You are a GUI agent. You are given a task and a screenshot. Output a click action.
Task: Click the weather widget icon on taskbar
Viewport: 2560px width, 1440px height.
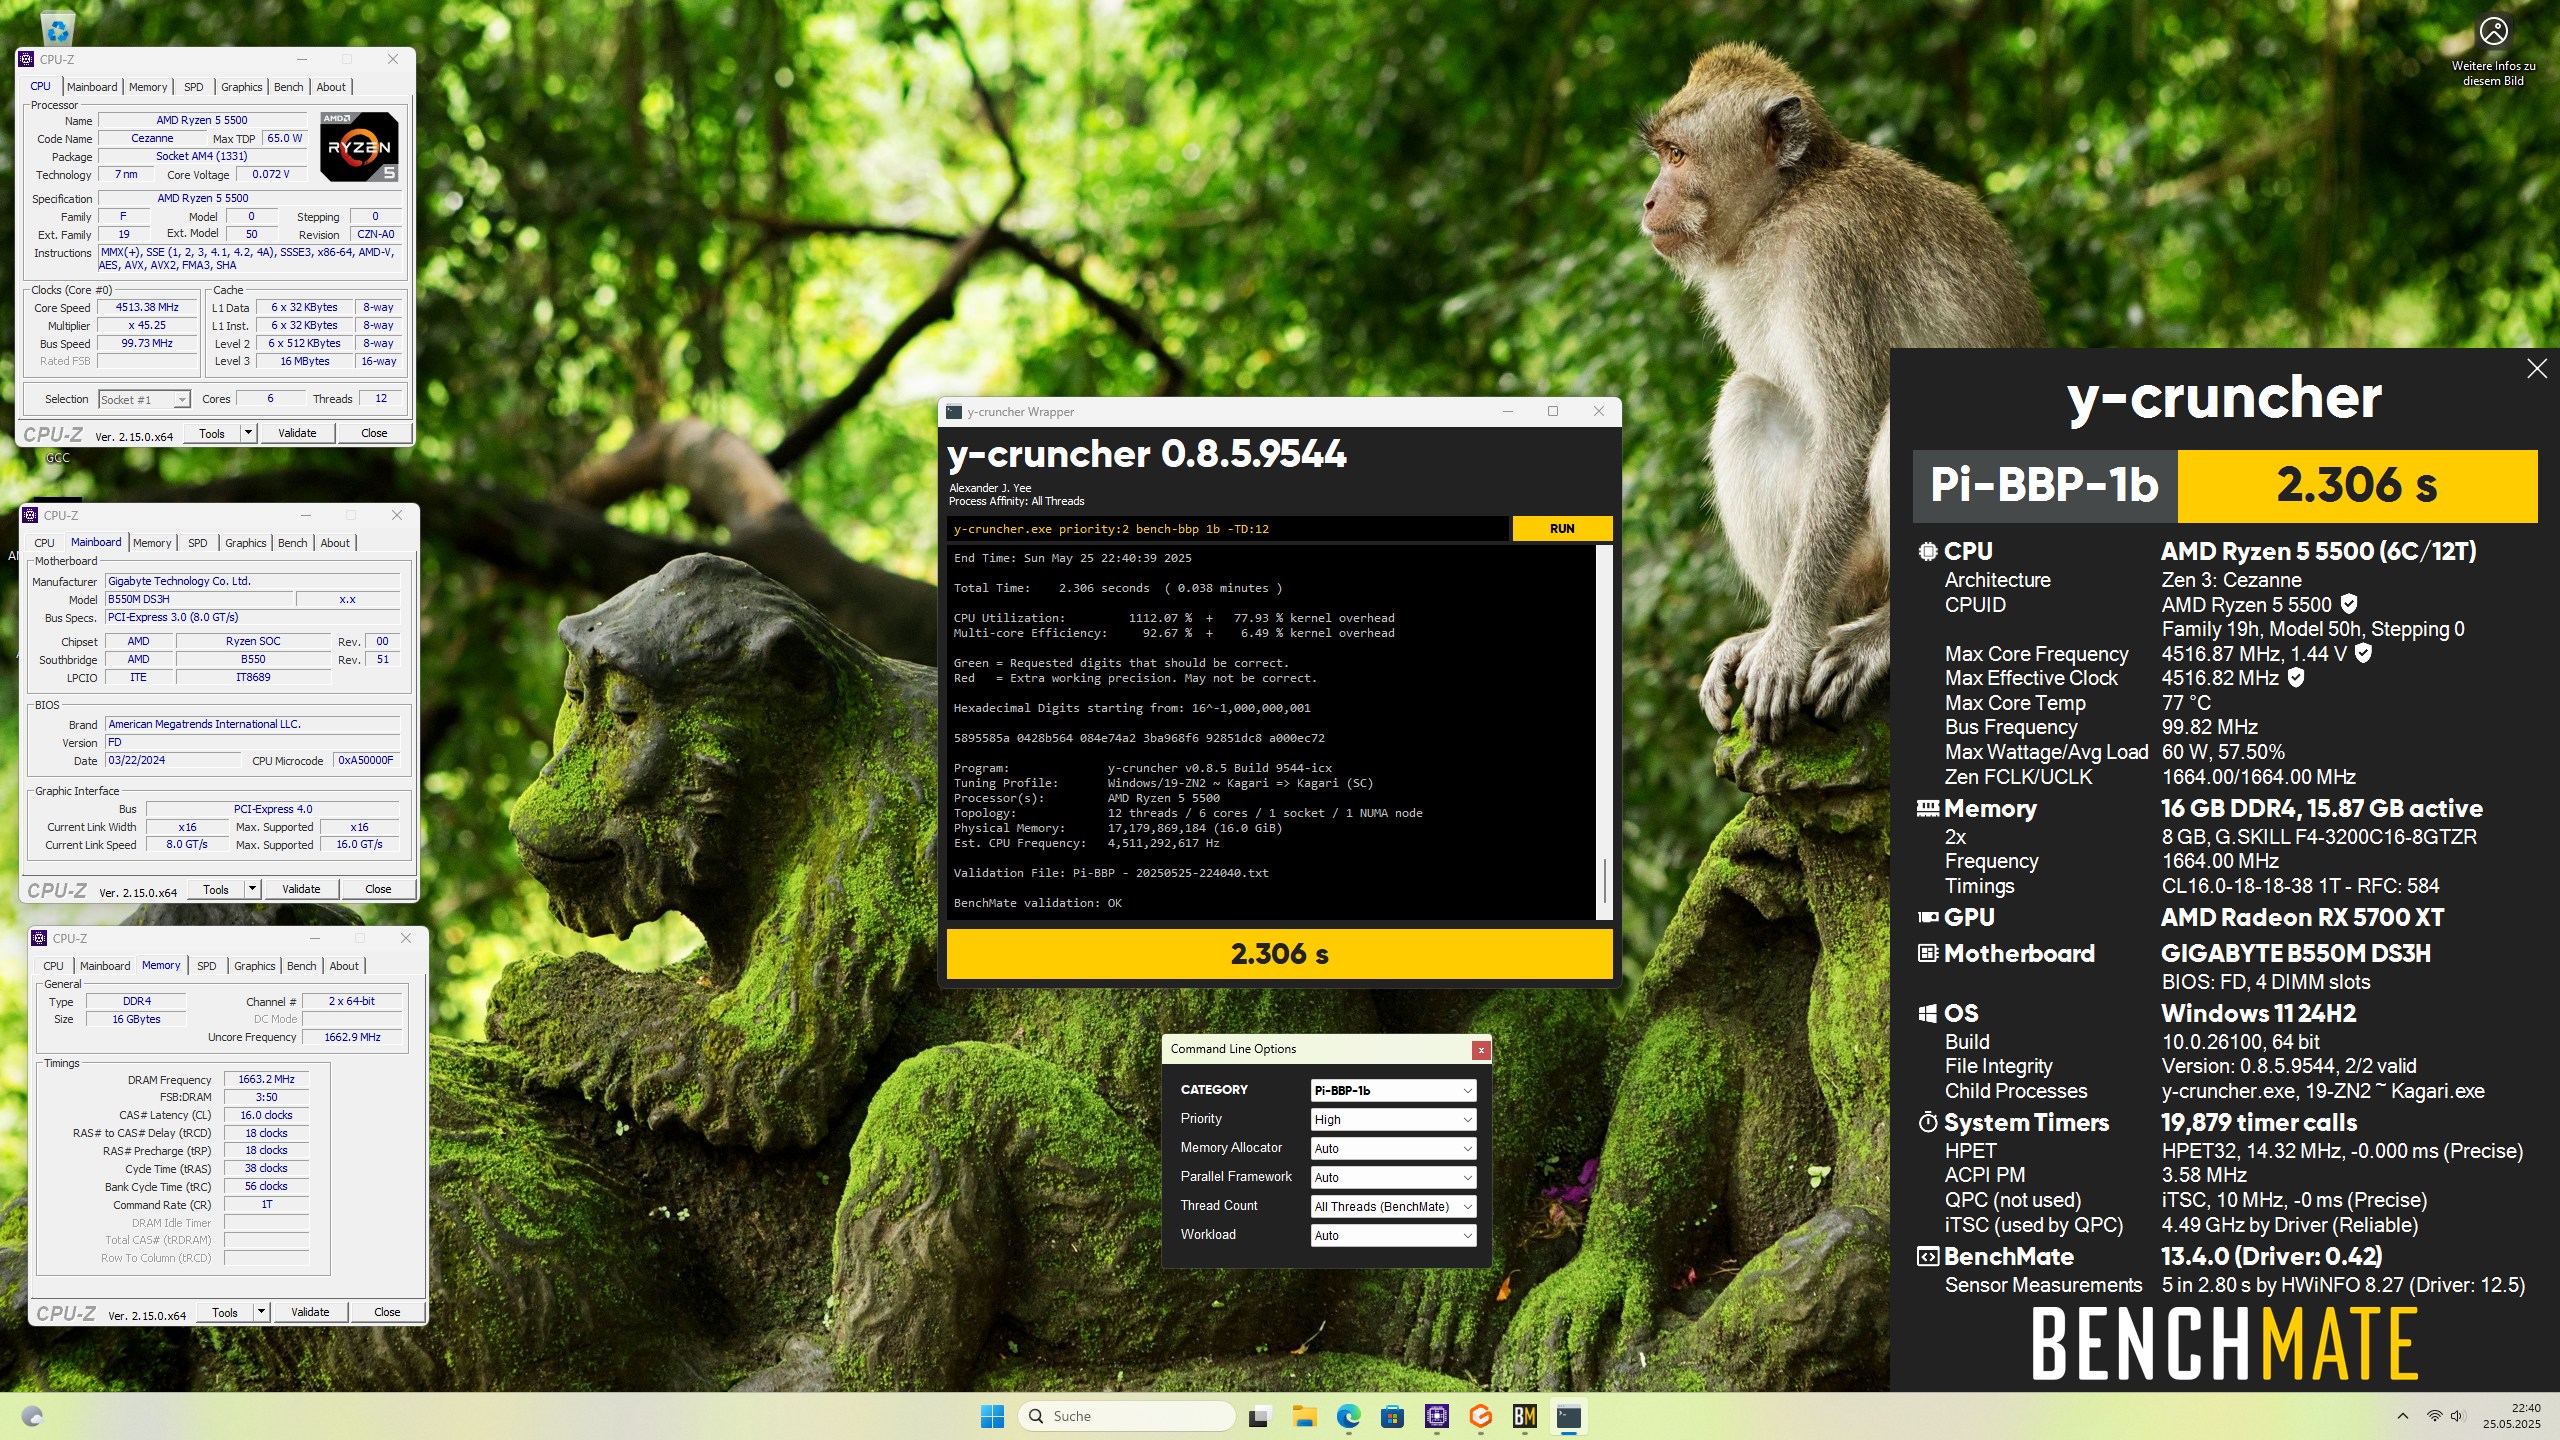point(32,1416)
